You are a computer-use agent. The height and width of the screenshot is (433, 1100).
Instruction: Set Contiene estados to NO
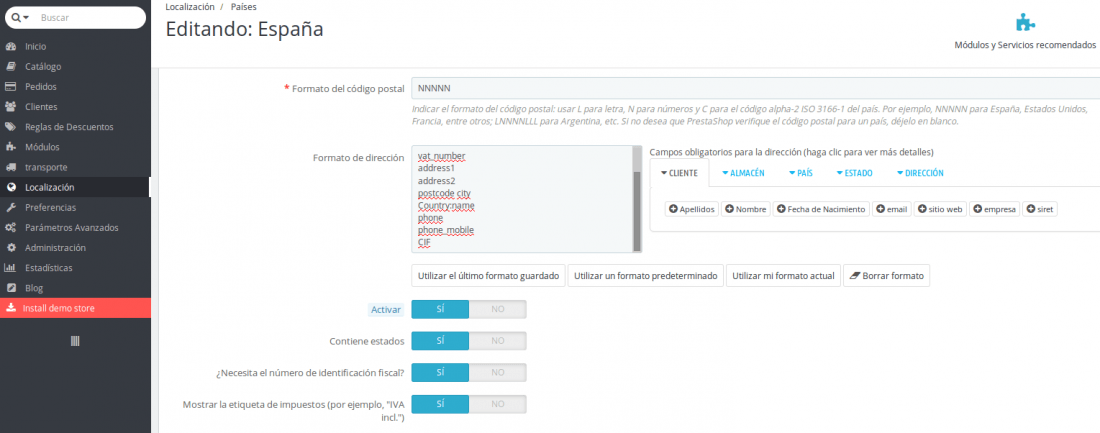[x=497, y=341]
